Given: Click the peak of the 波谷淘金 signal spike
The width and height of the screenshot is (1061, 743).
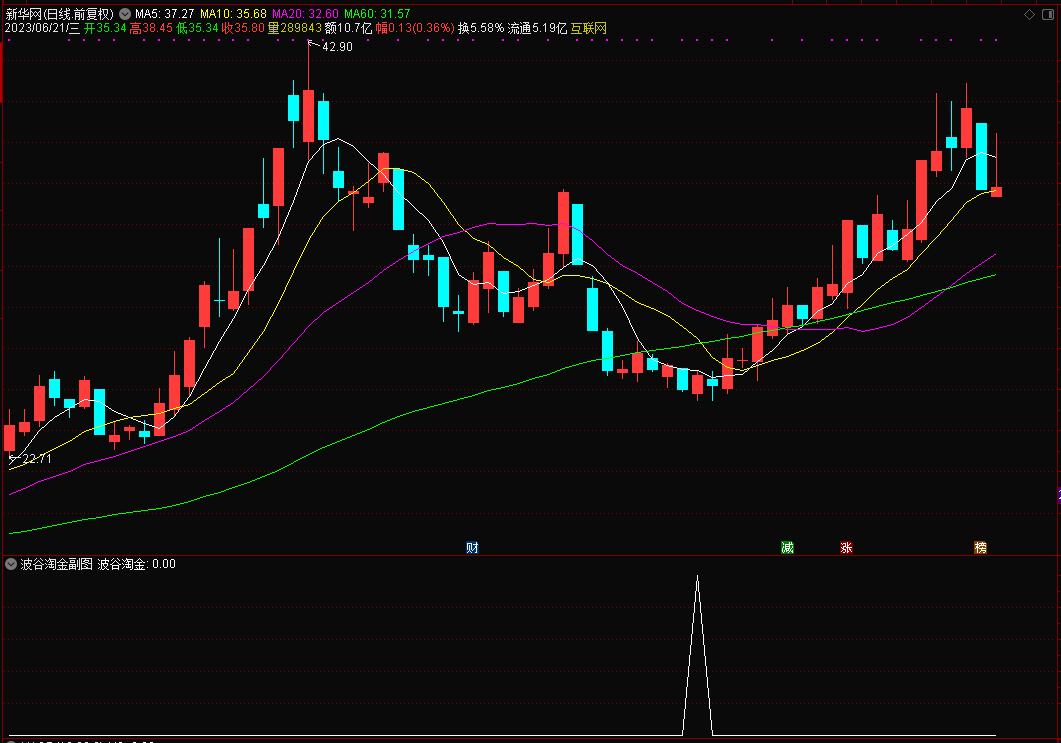Looking at the screenshot, I should (x=698, y=577).
